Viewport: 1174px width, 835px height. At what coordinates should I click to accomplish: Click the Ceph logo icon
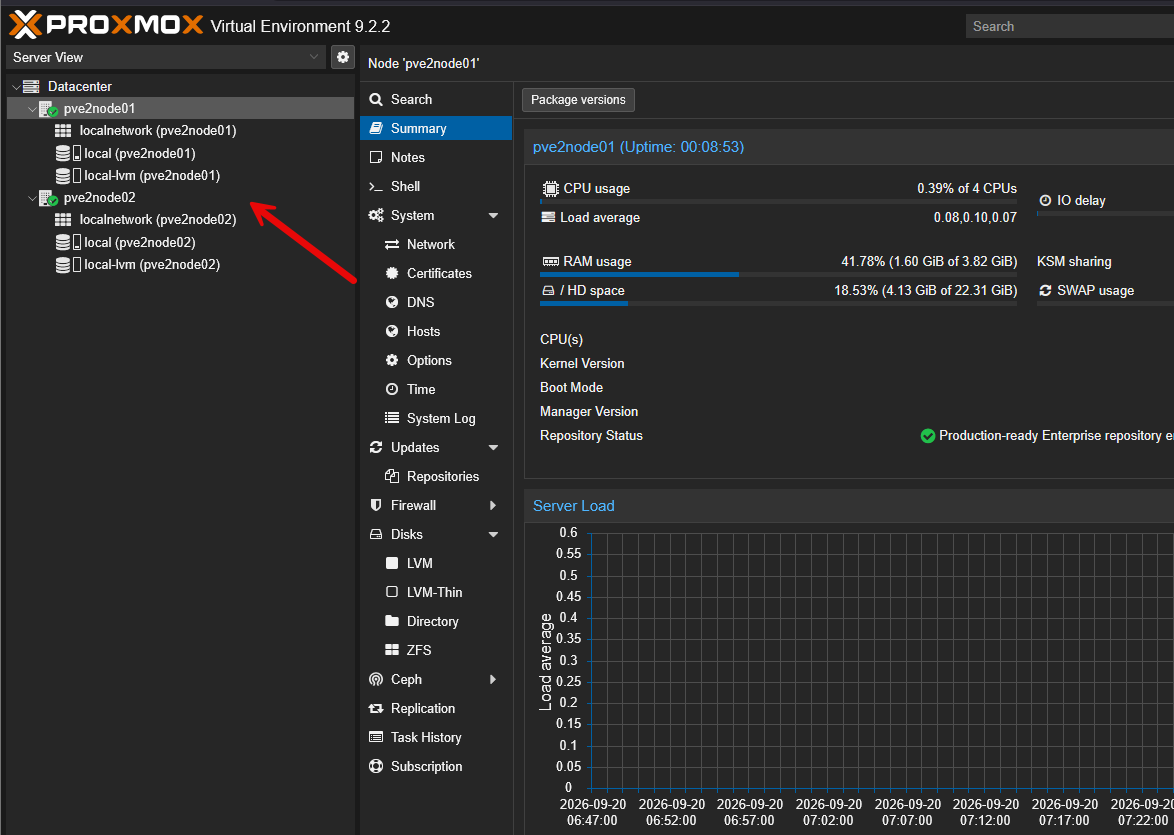376,679
